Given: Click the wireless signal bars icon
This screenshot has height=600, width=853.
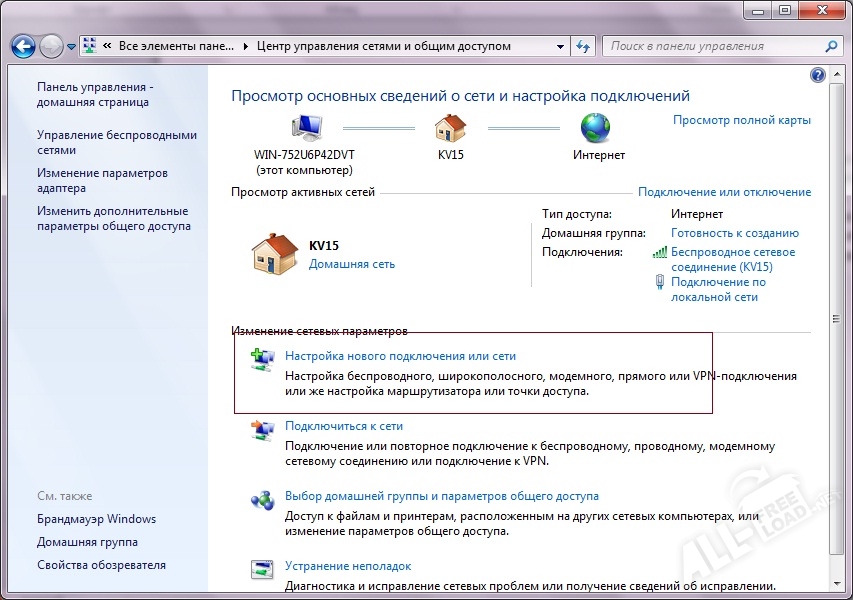Looking at the screenshot, I should [x=659, y=252].
